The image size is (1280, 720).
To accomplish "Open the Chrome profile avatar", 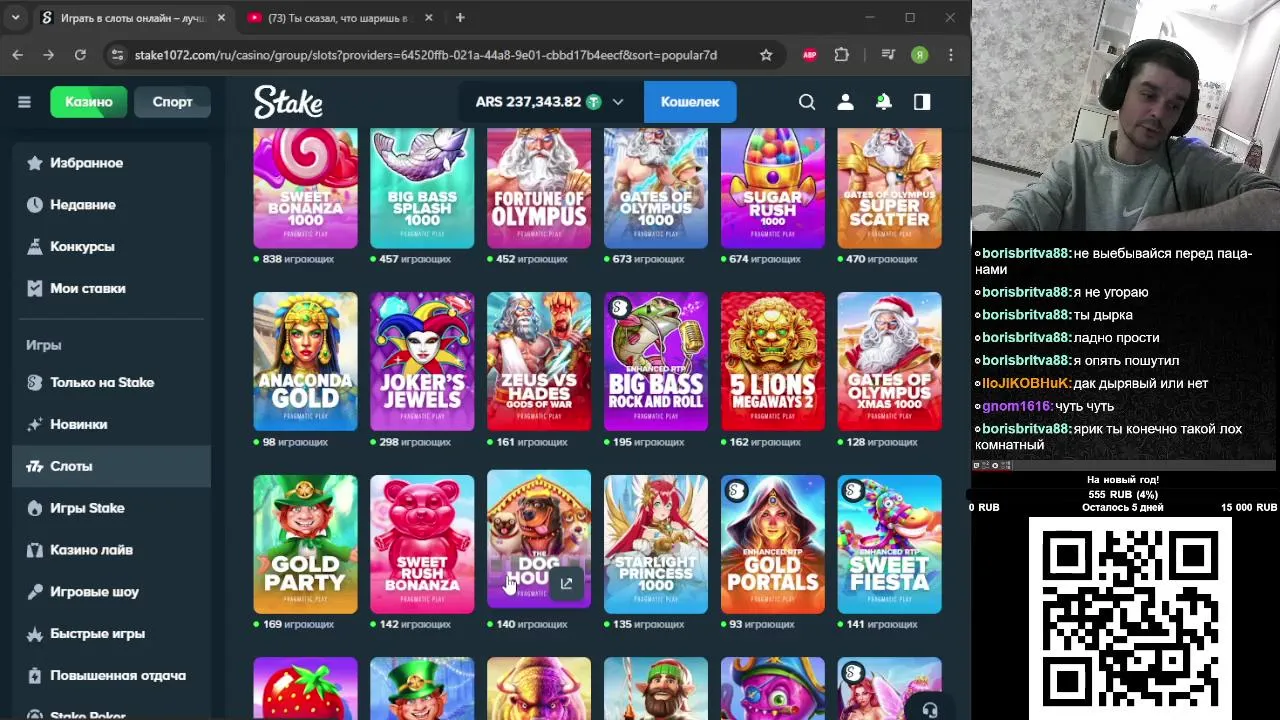I will [x=920, y=55].
